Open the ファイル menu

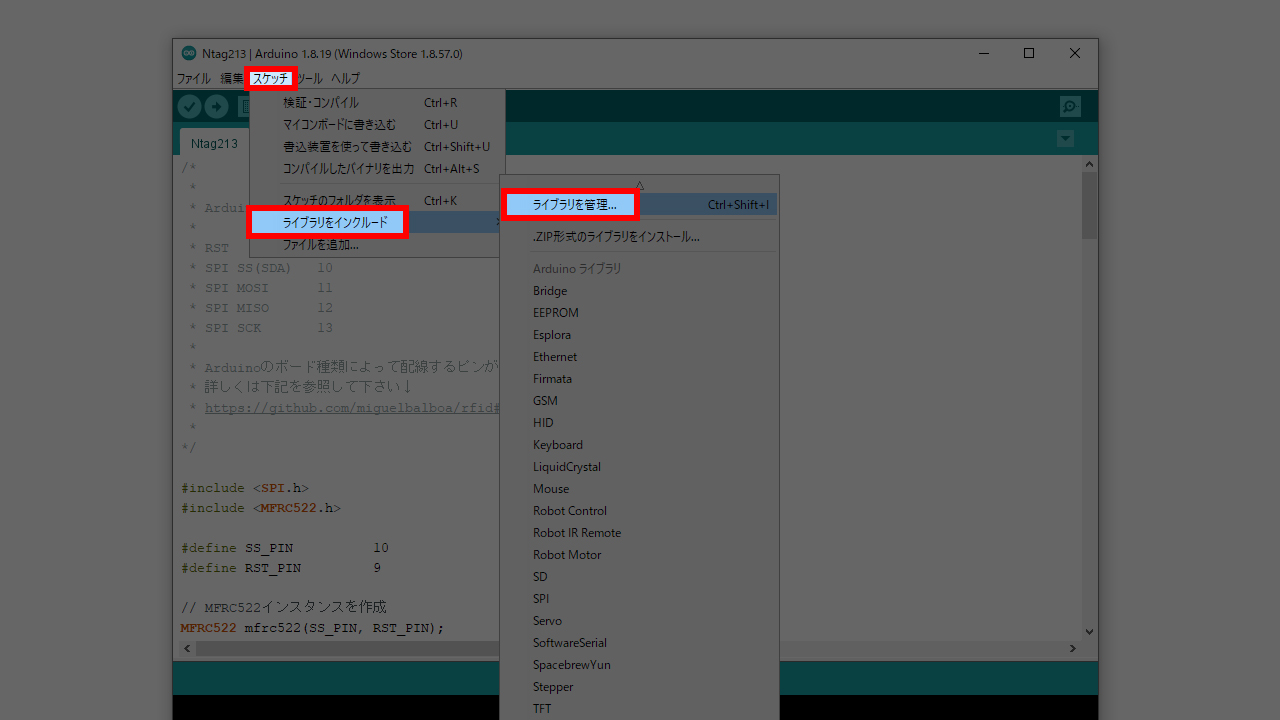[x=194, y=78]
